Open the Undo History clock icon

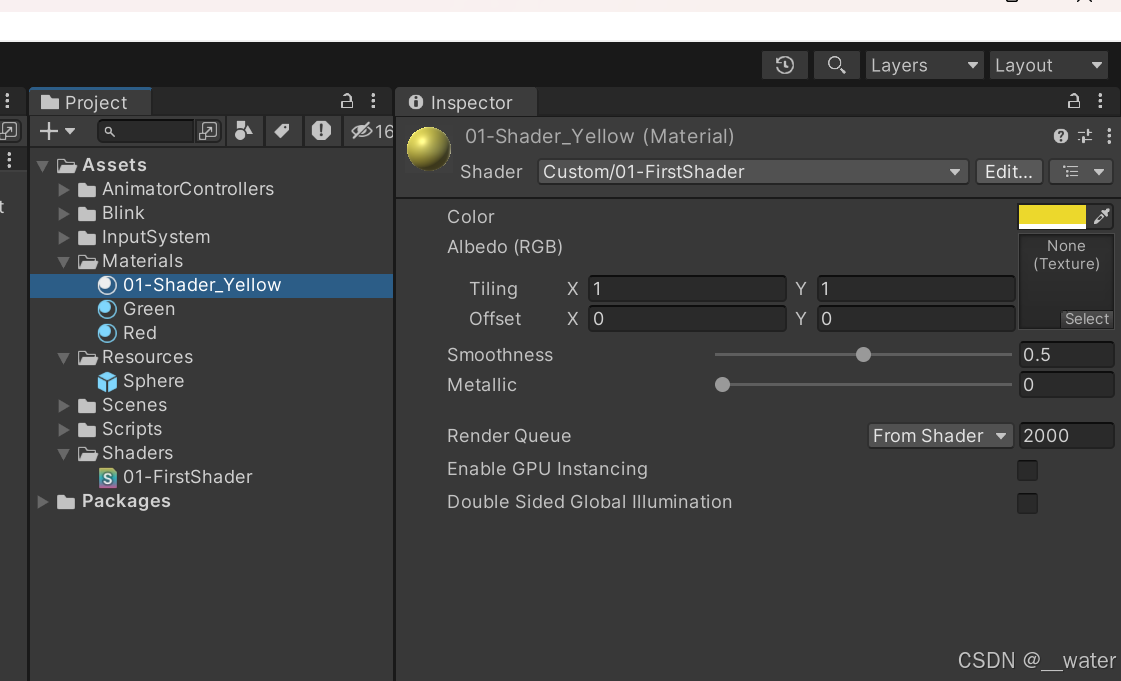tap(785, 65)
